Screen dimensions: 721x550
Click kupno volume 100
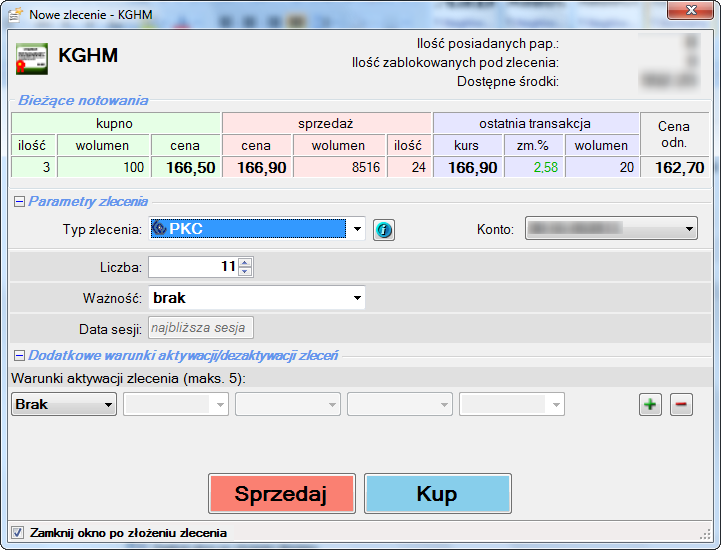(x=103, y=167)
